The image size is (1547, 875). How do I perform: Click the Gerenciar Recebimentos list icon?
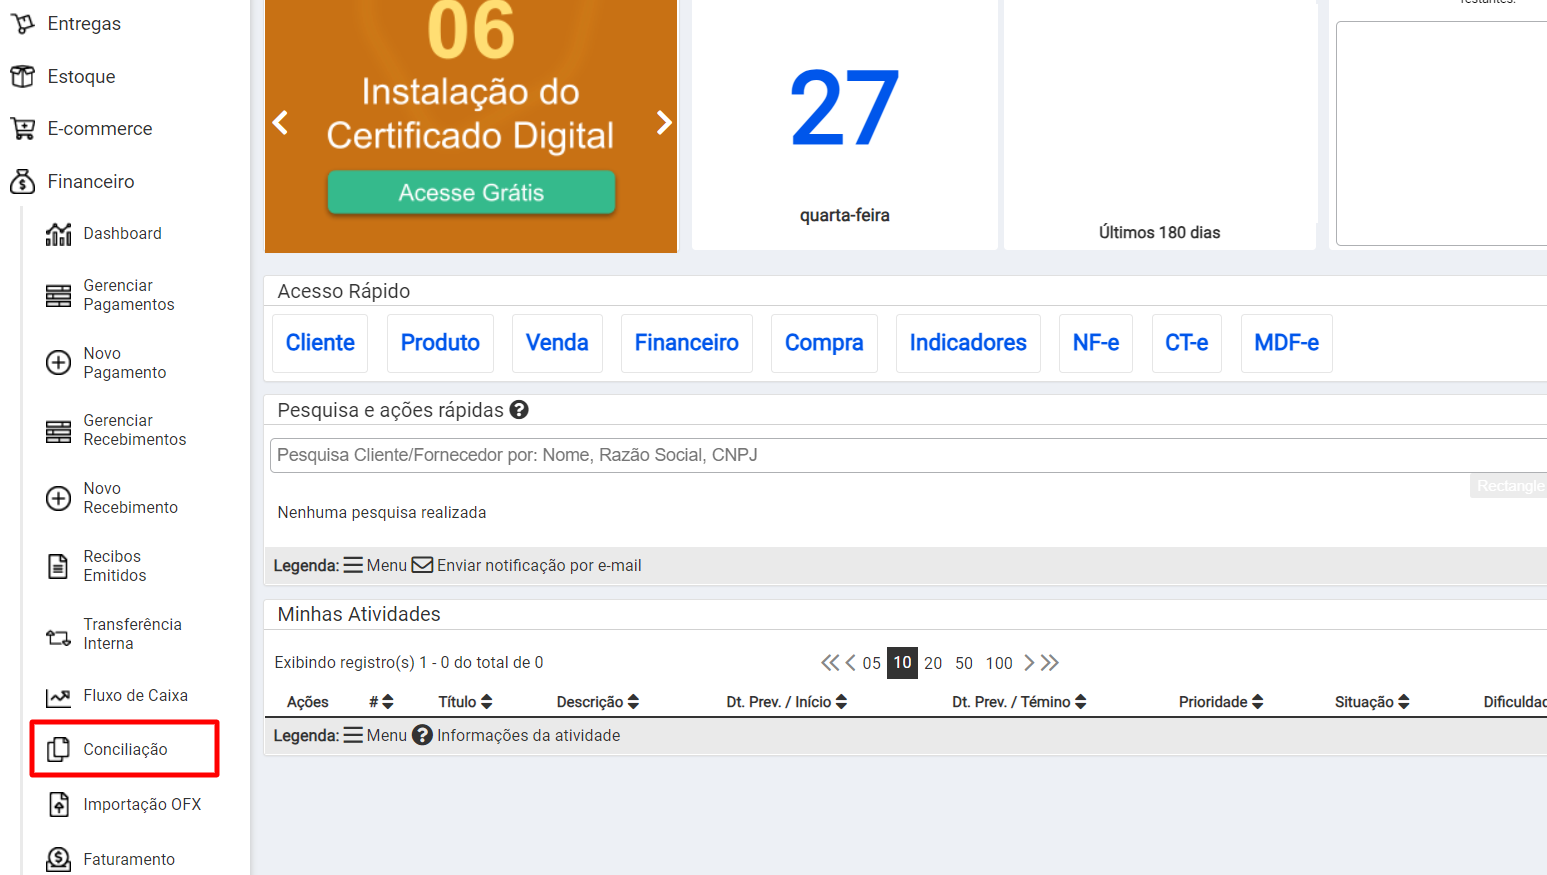pyautogui.click(x=59, y=431)
